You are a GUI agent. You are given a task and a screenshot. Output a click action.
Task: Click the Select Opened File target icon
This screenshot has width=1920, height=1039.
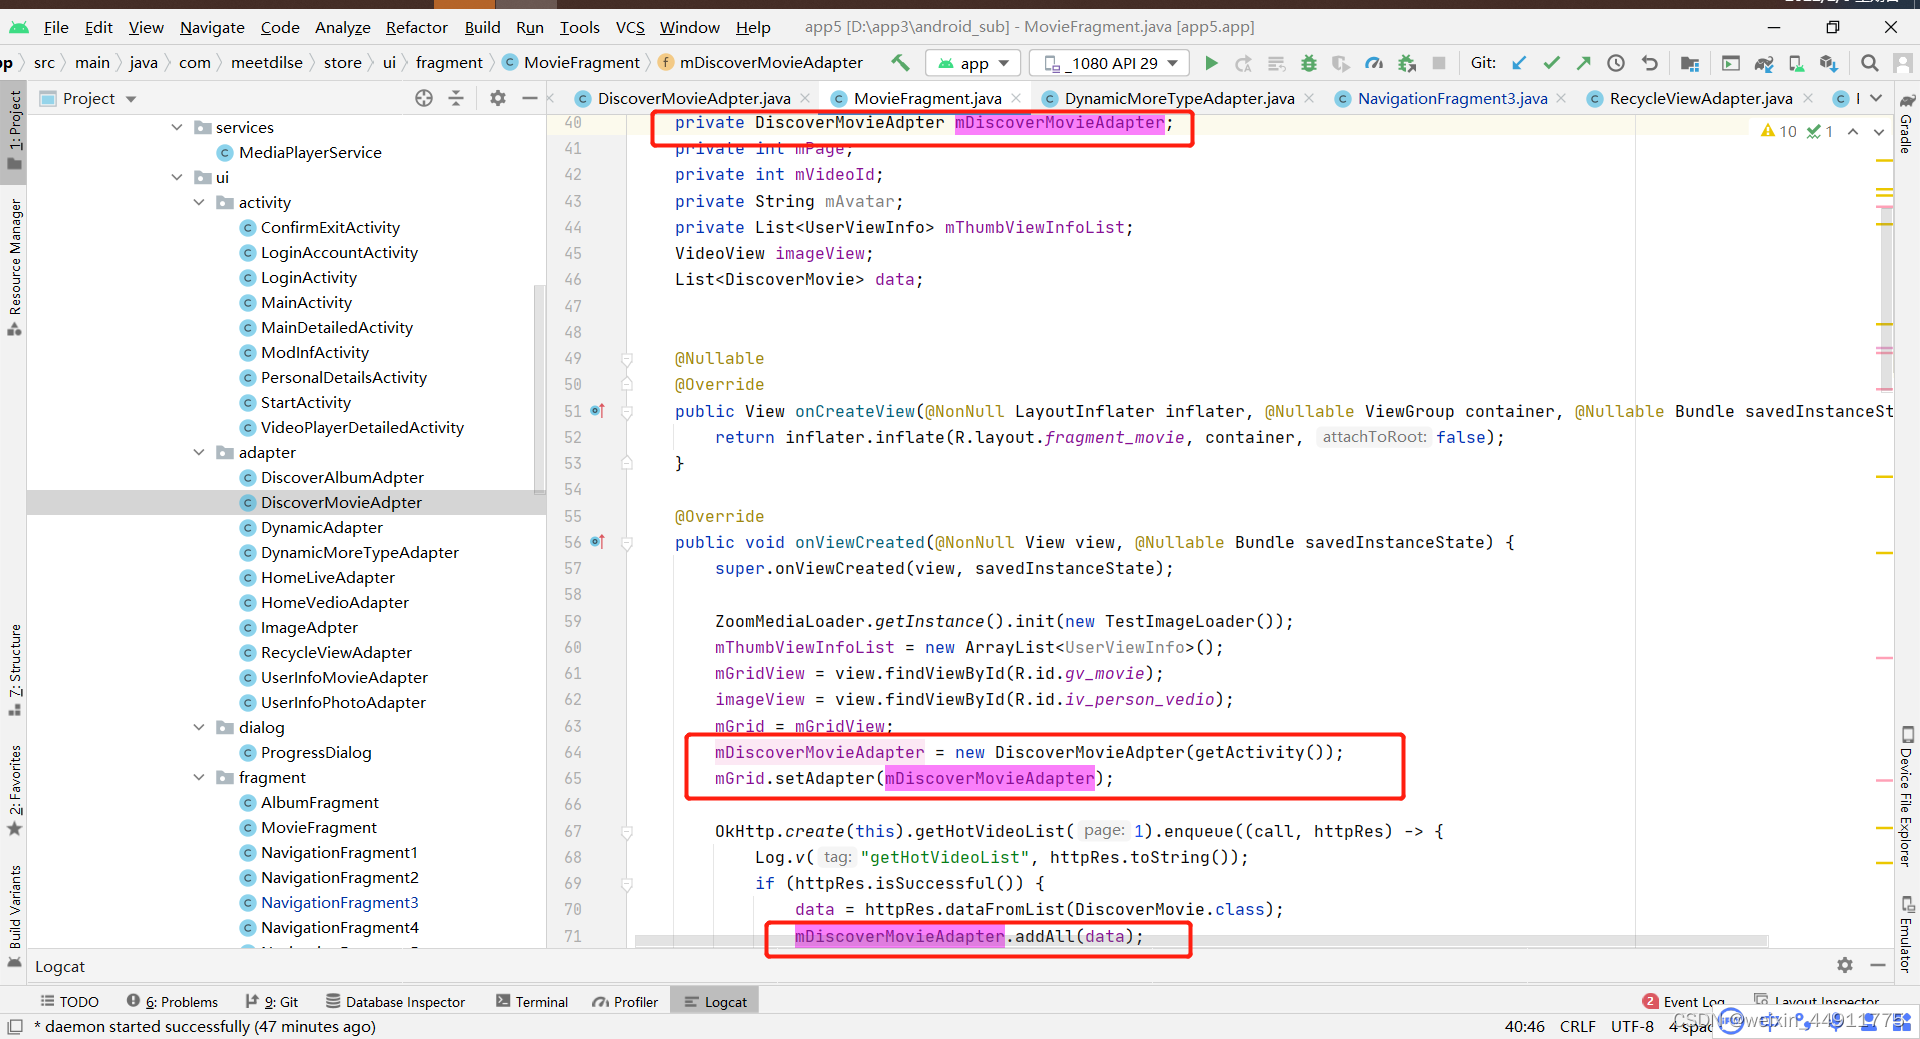pos(424,98)
